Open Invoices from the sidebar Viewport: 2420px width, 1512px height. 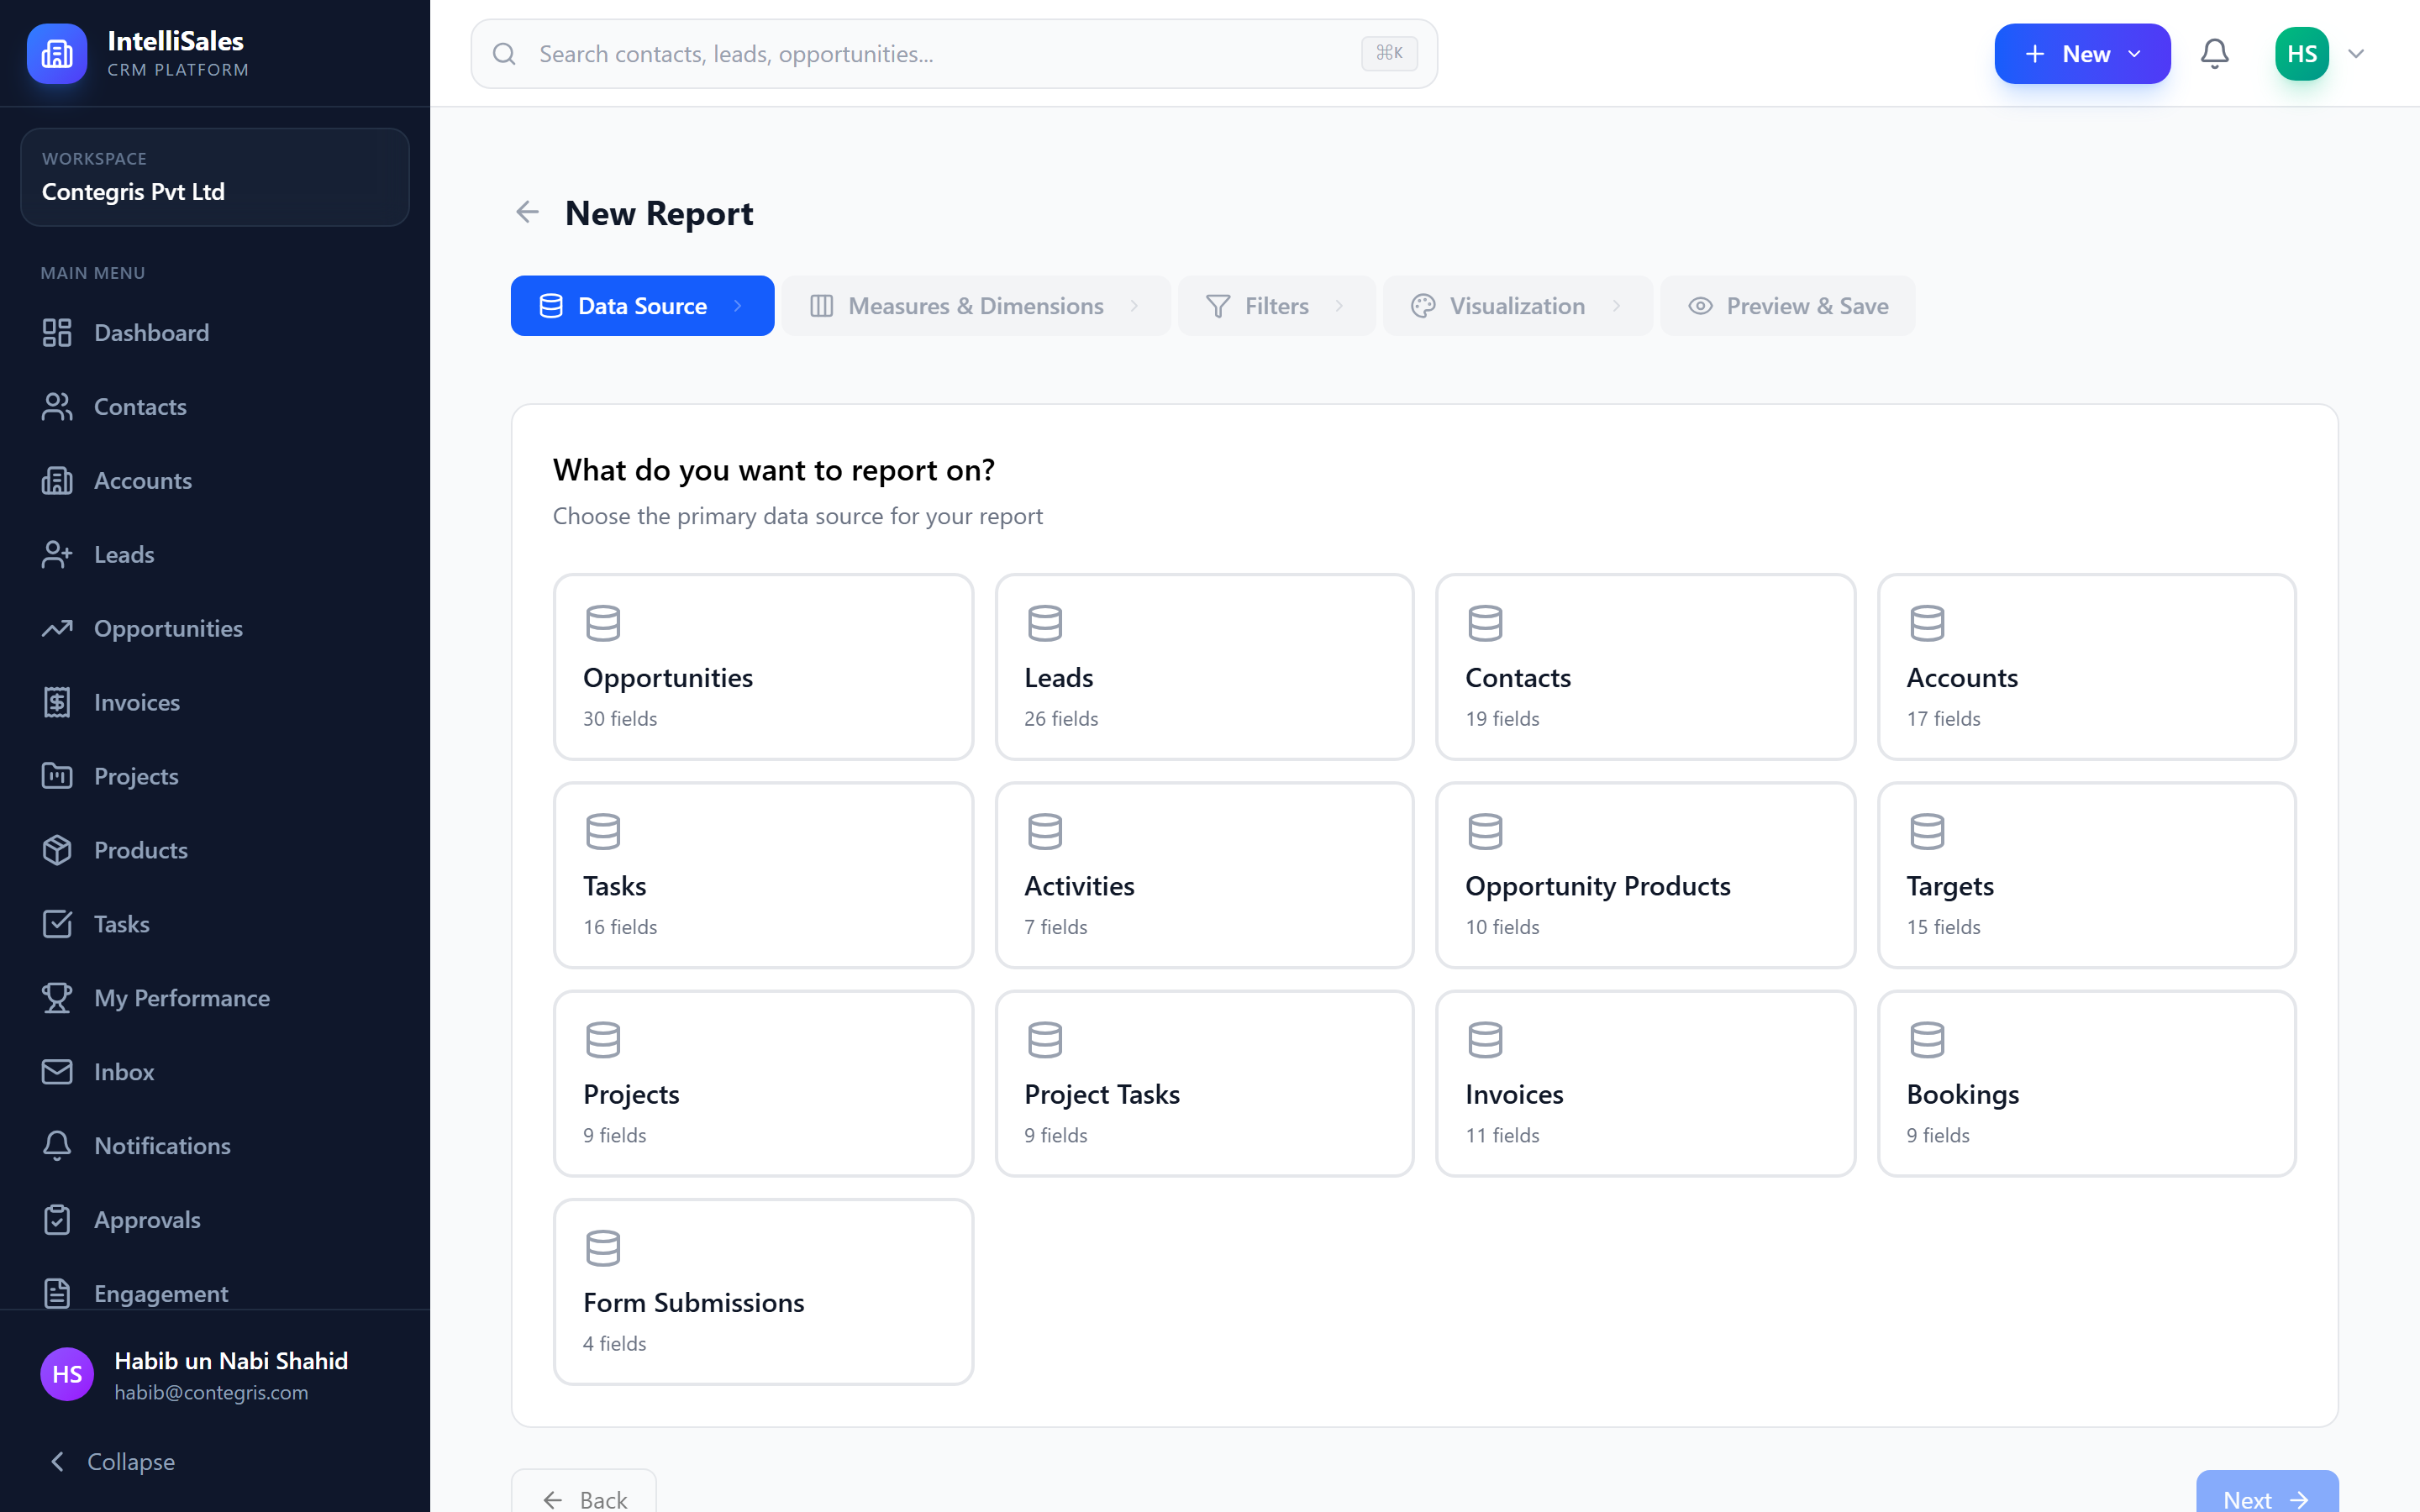(215, 703)
